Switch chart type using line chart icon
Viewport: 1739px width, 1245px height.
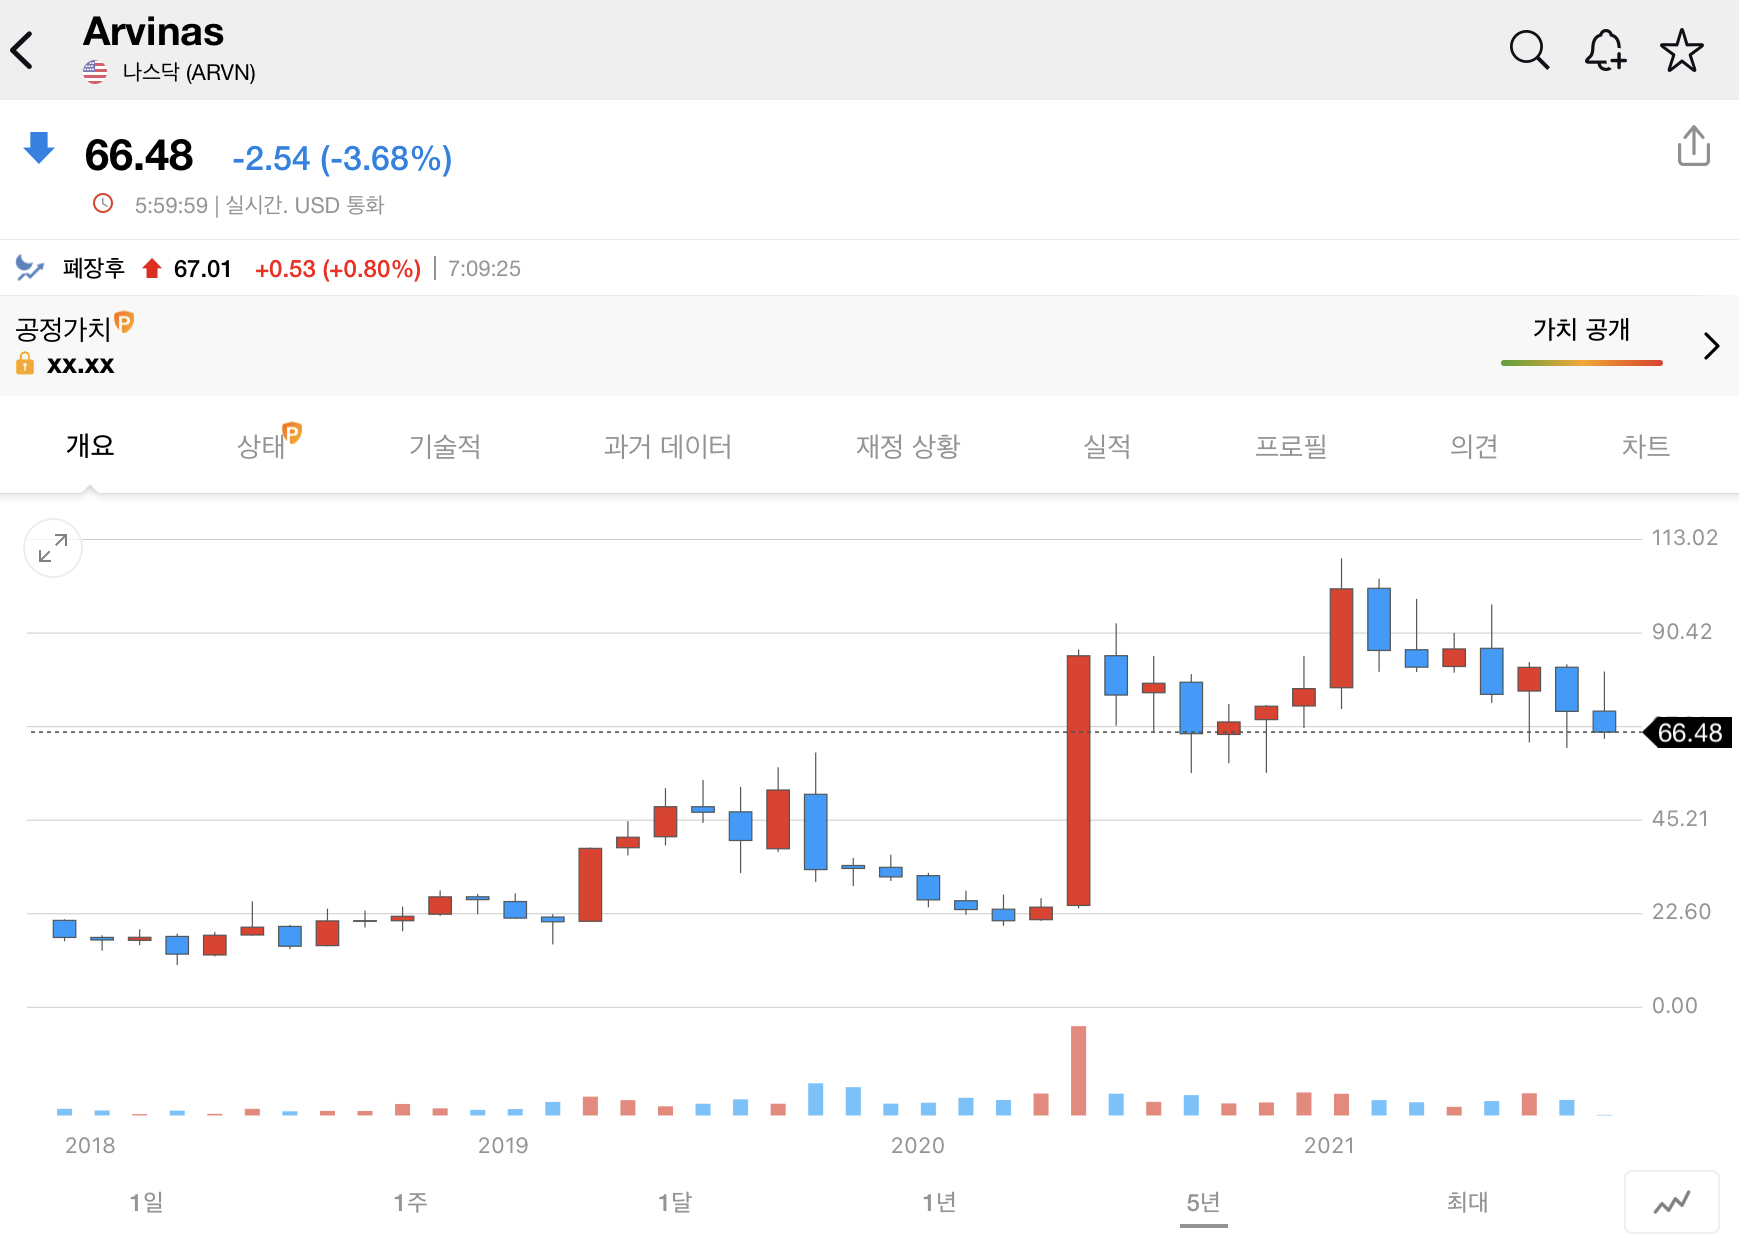coord(1672,1202)
